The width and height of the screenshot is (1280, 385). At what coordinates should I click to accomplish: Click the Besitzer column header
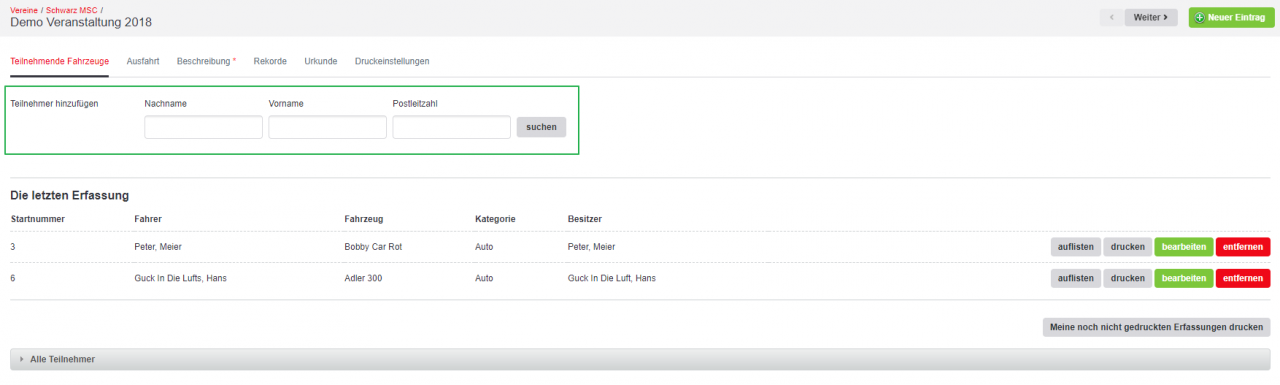click(x=584, y=218)
